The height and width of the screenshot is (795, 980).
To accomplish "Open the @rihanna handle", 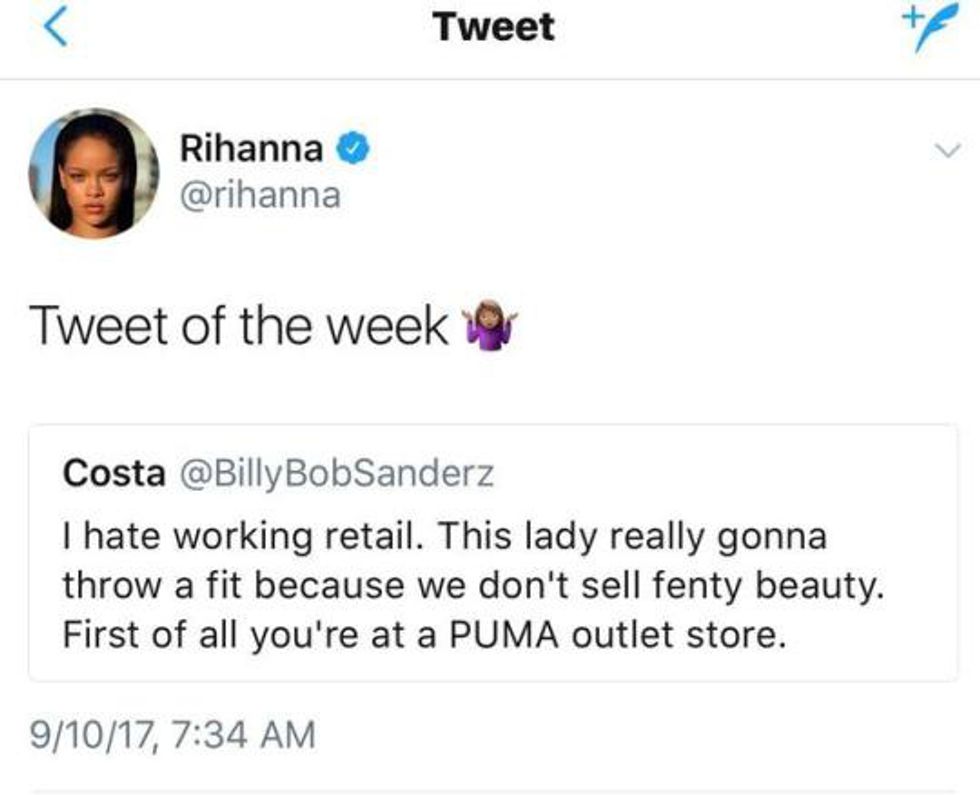I will [259, 194].
